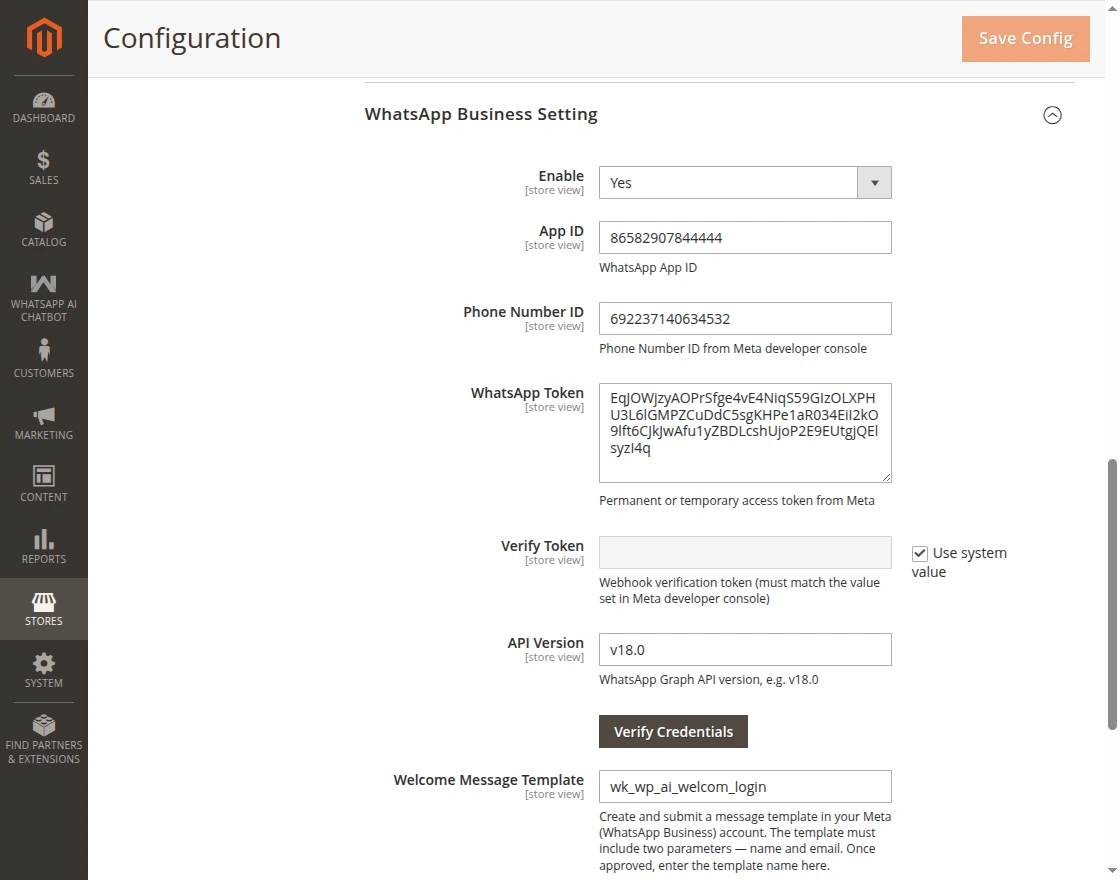Click the API Version field label

tap(546, 643)
